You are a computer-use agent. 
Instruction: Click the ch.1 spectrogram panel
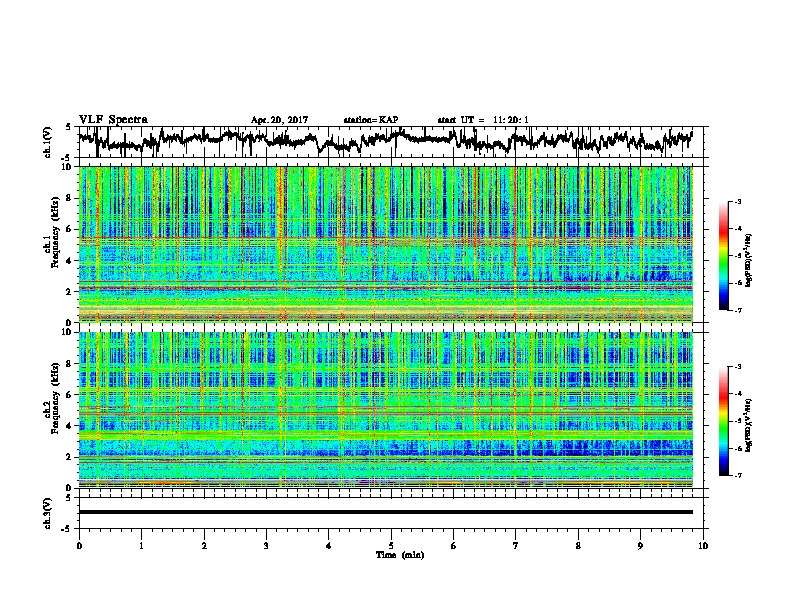[386, 244]
